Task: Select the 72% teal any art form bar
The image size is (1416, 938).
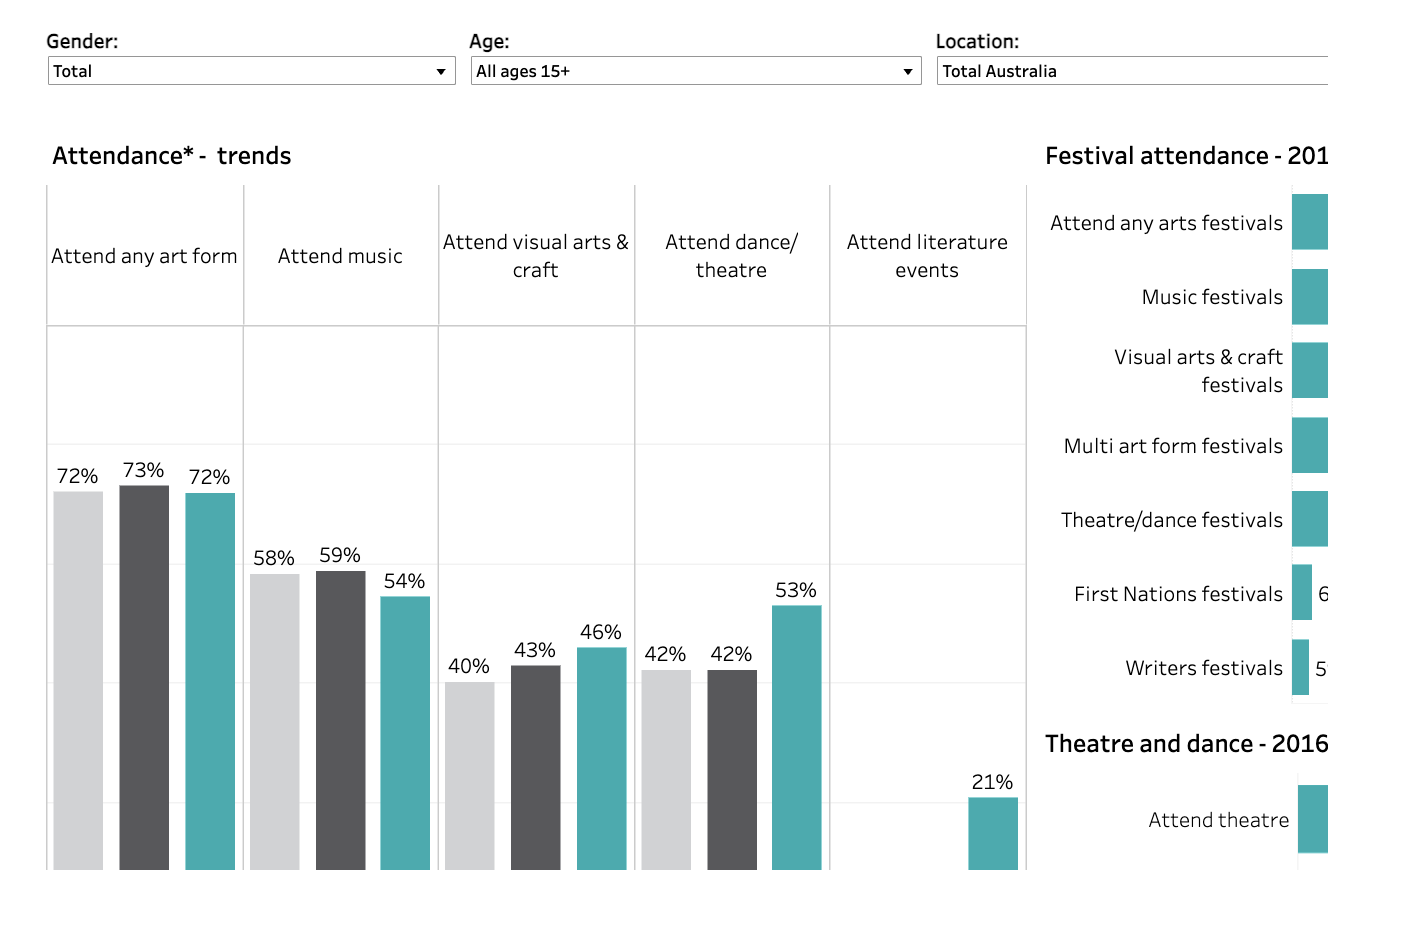Action: click(x=210, y=681)
